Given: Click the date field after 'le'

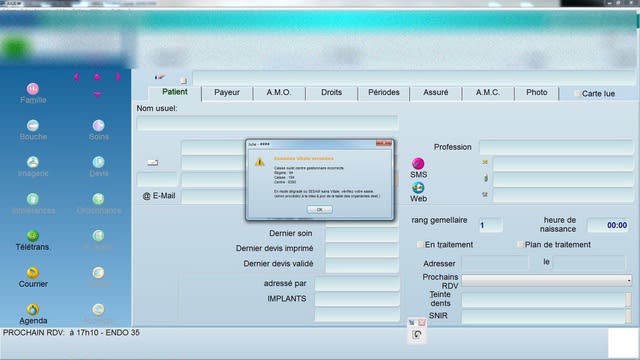Looking at the screenshot, I should (x=589, y=263).
